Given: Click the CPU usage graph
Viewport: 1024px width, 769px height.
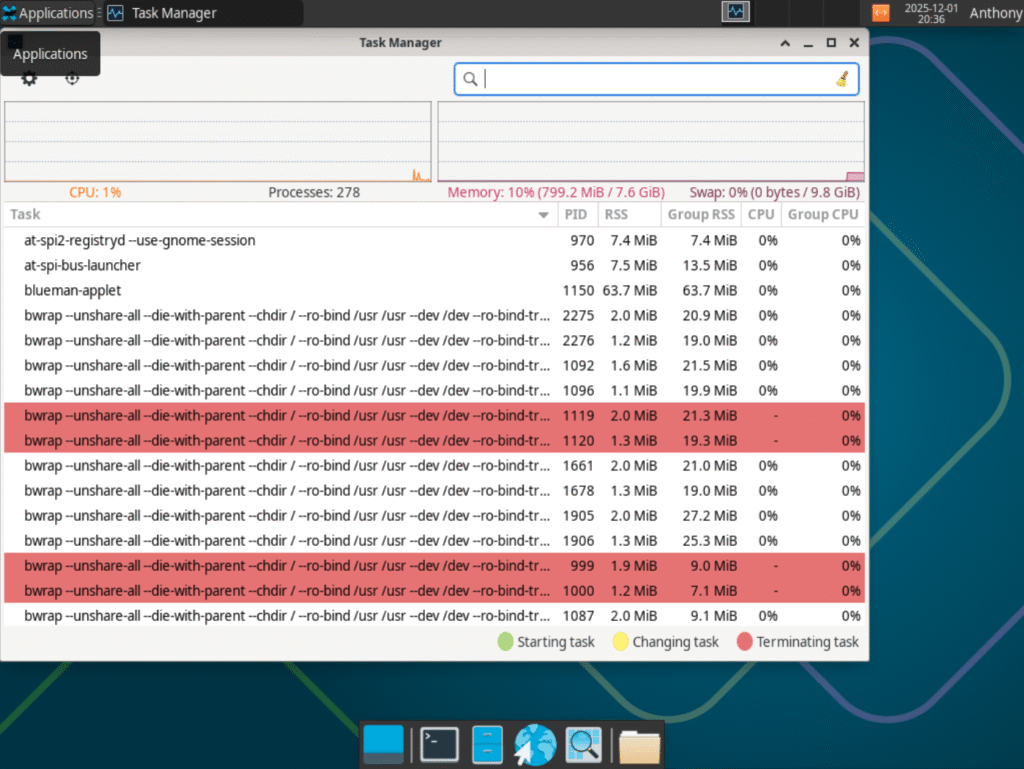Looking at the screenshot, I should 217,142.
